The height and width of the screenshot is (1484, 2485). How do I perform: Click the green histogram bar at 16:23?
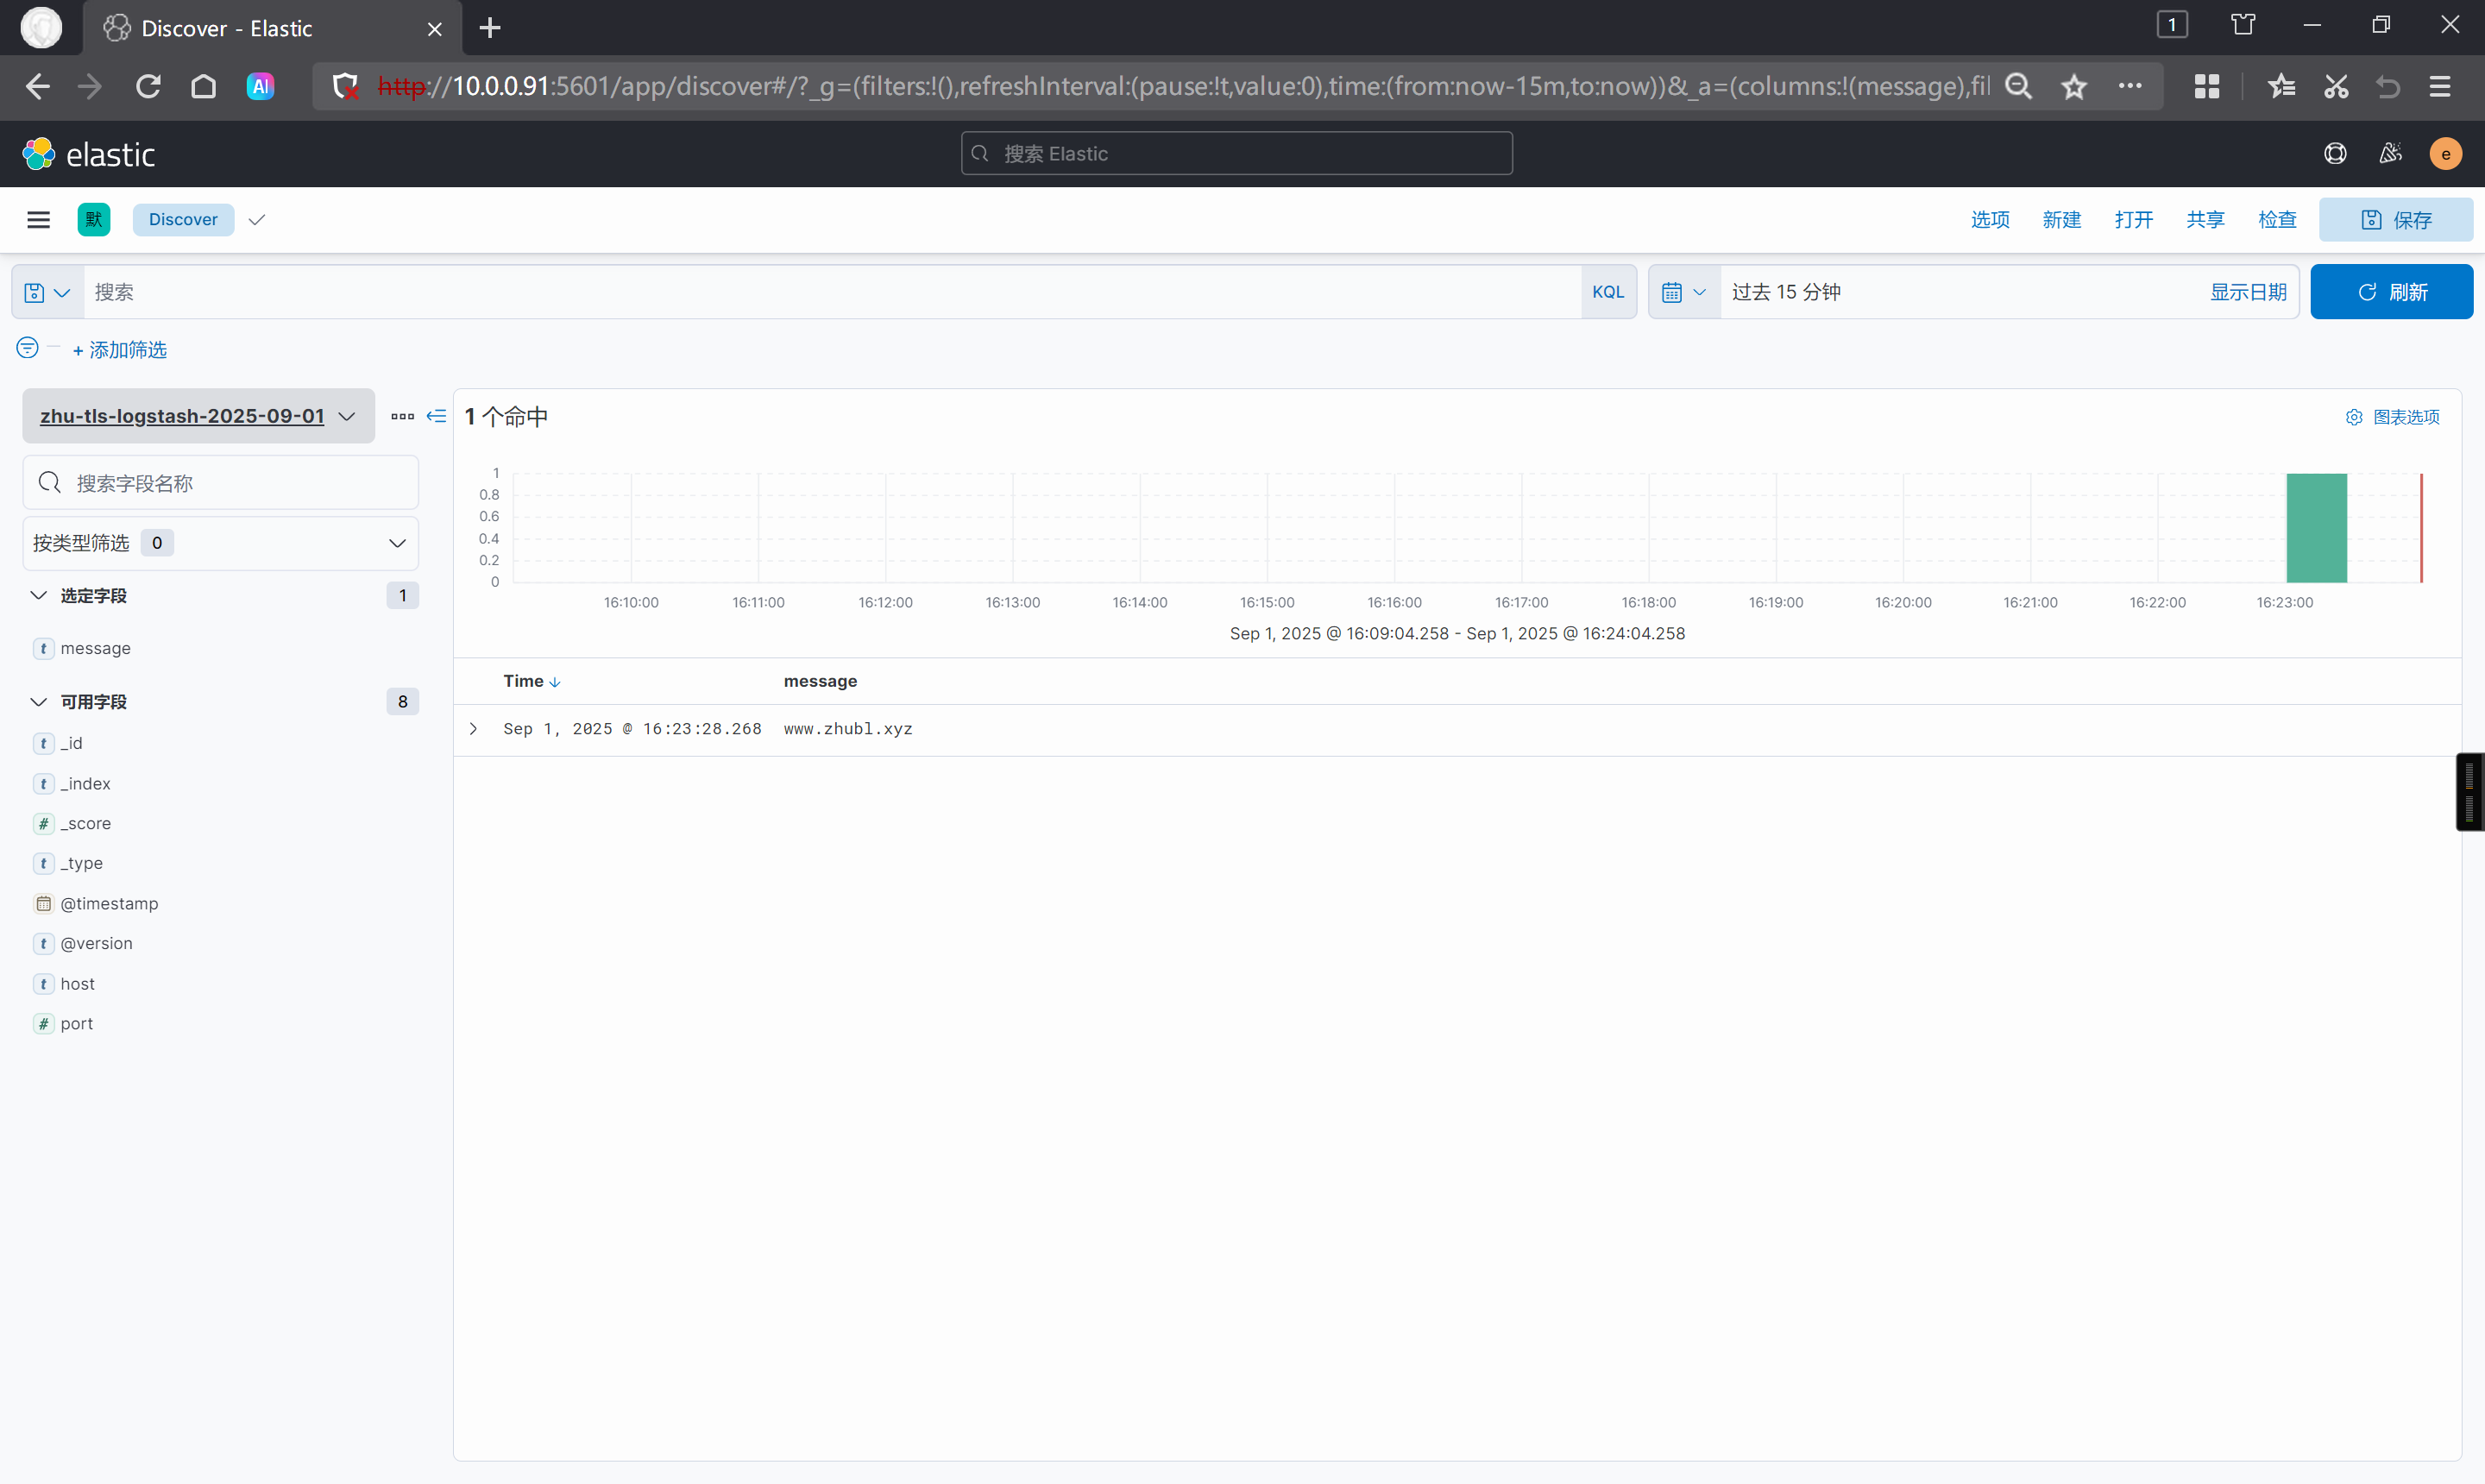pyautogui.click(x=2316, y=528)
